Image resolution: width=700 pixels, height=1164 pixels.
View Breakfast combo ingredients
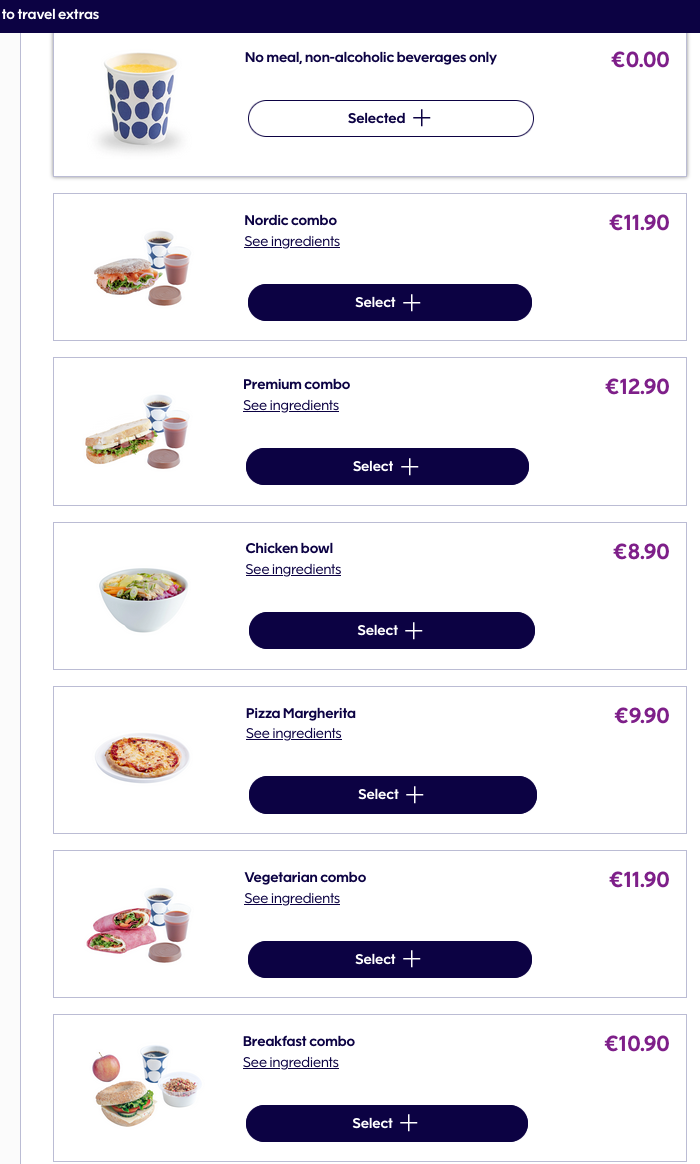291,1063
